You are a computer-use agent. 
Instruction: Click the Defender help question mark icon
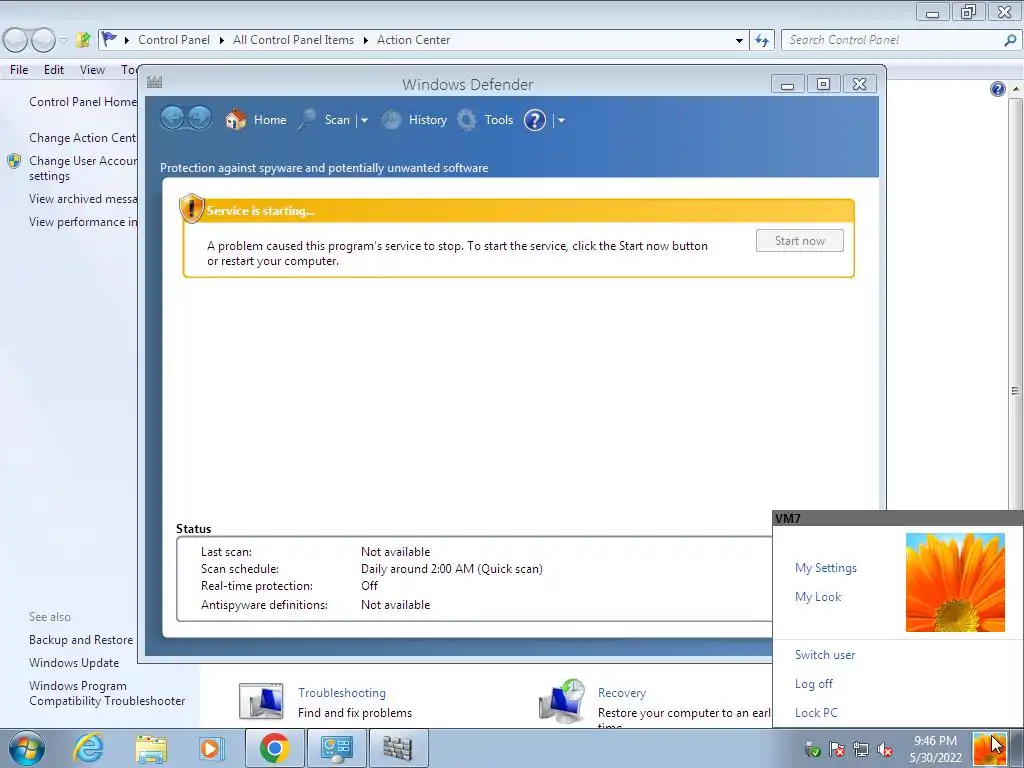point(535,120)
